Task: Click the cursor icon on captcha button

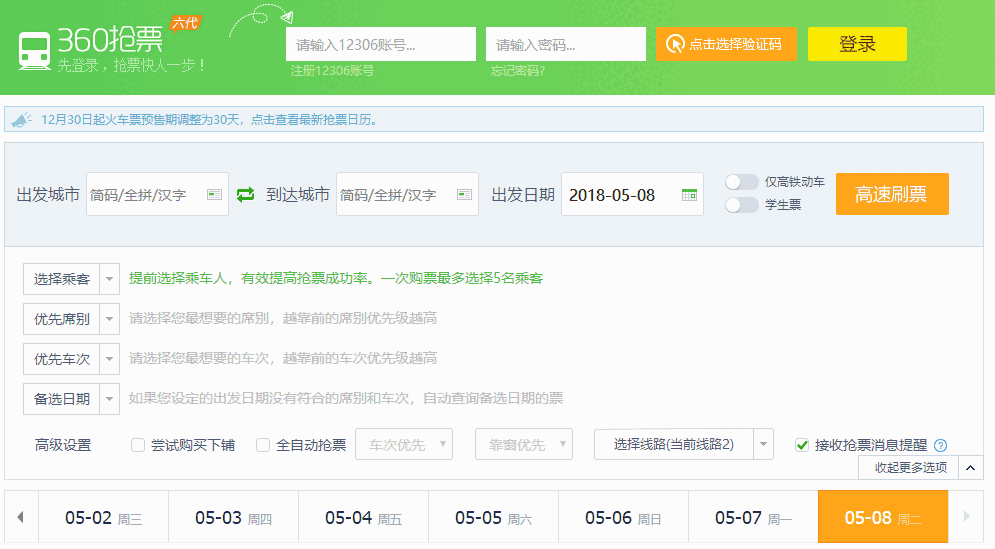Action: click(x=675, y=44)
